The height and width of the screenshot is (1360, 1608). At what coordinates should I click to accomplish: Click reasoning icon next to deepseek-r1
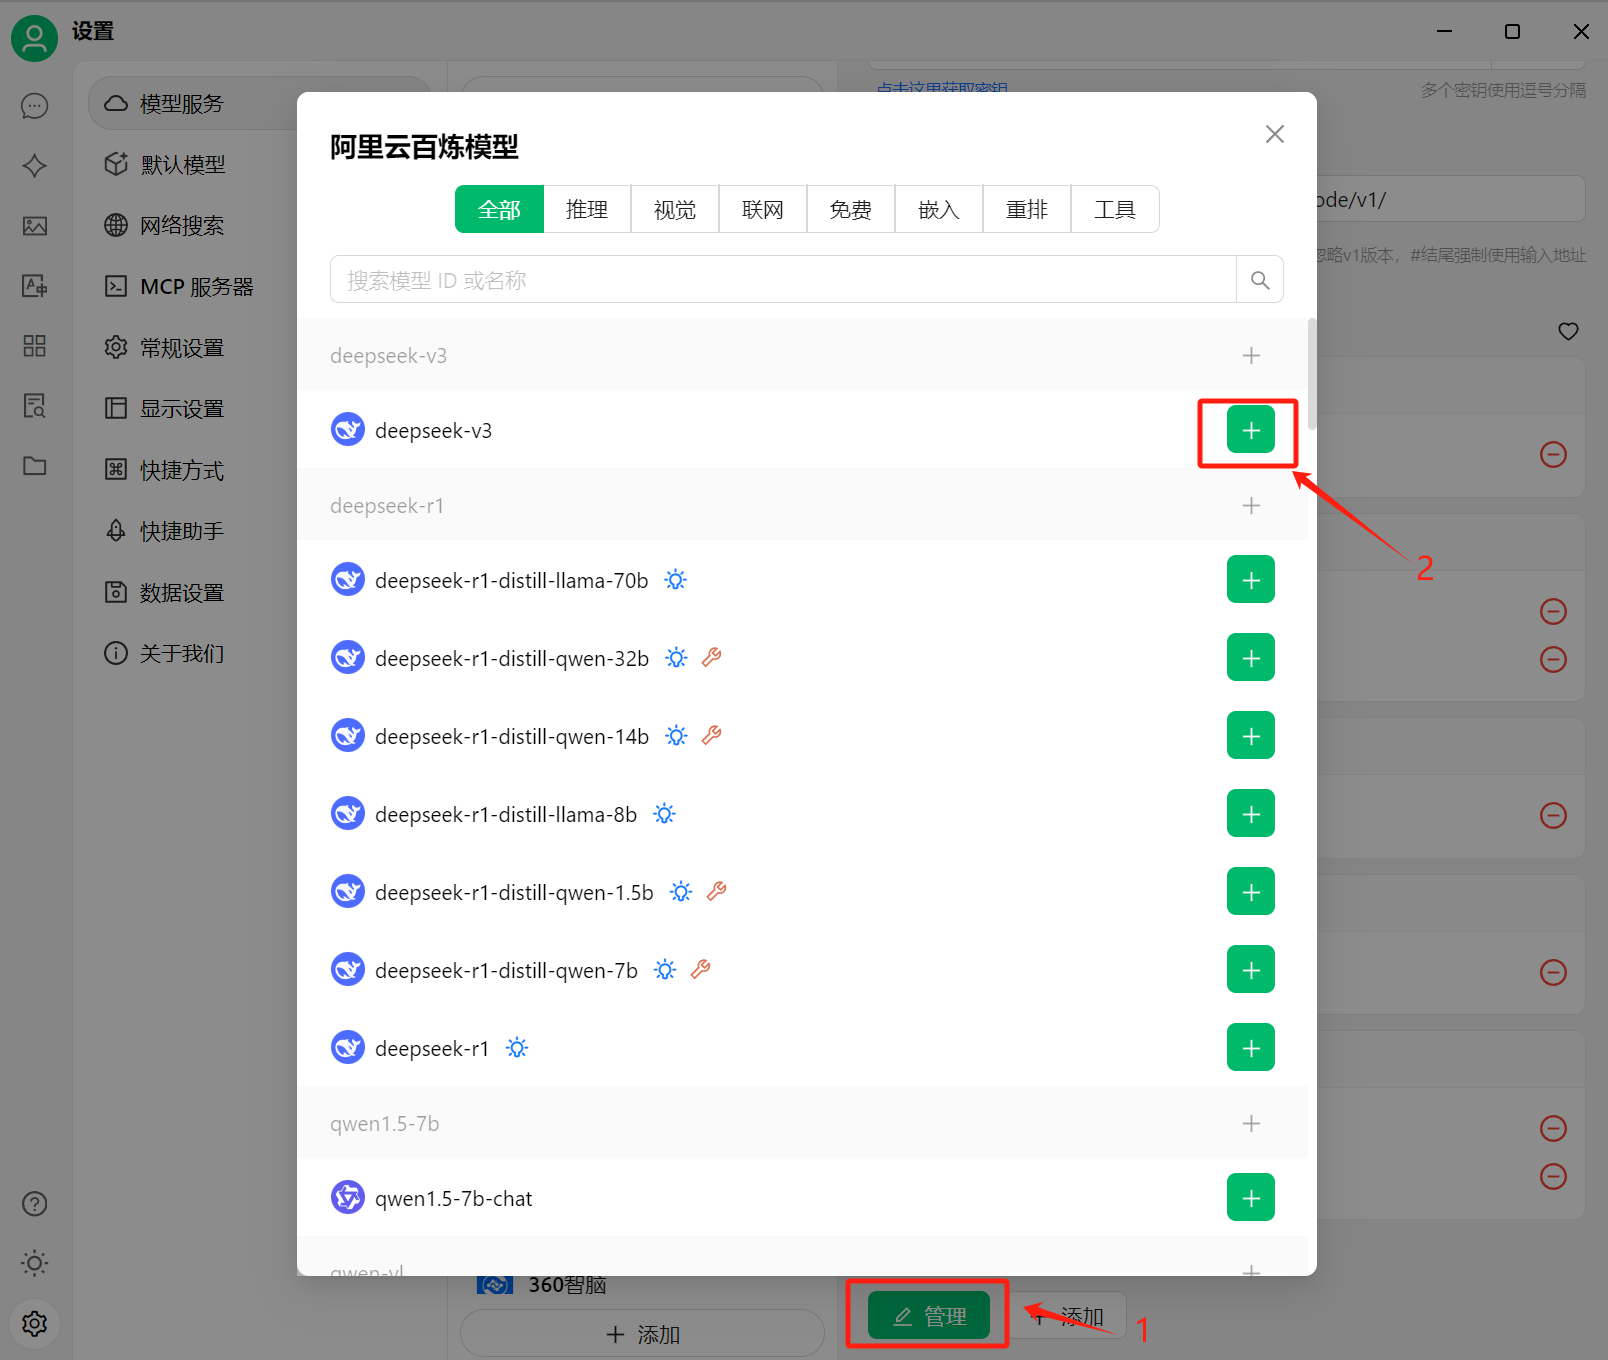[x=517, y=1048]
